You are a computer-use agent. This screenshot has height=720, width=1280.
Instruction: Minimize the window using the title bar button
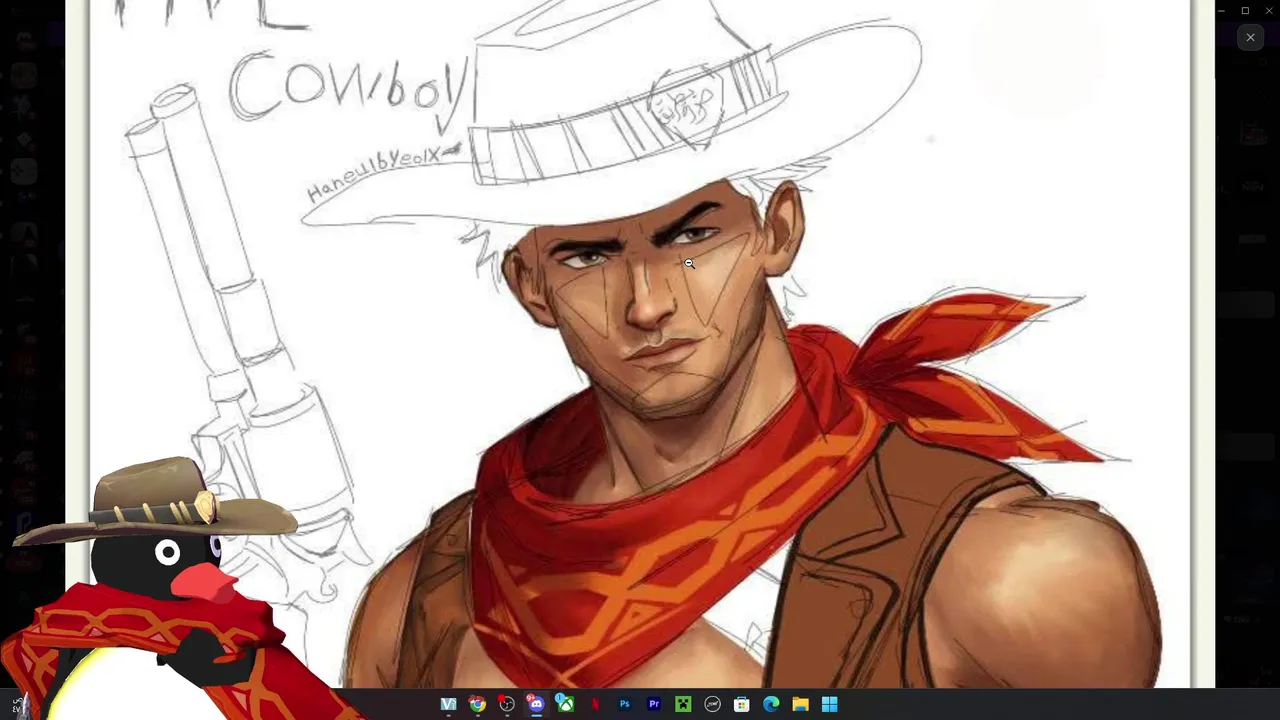point(1220,10)
